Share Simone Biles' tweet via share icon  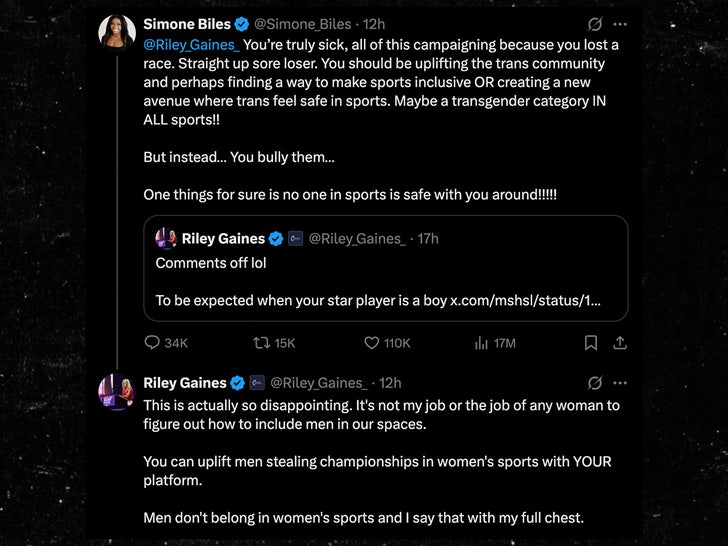click(619, 343)
